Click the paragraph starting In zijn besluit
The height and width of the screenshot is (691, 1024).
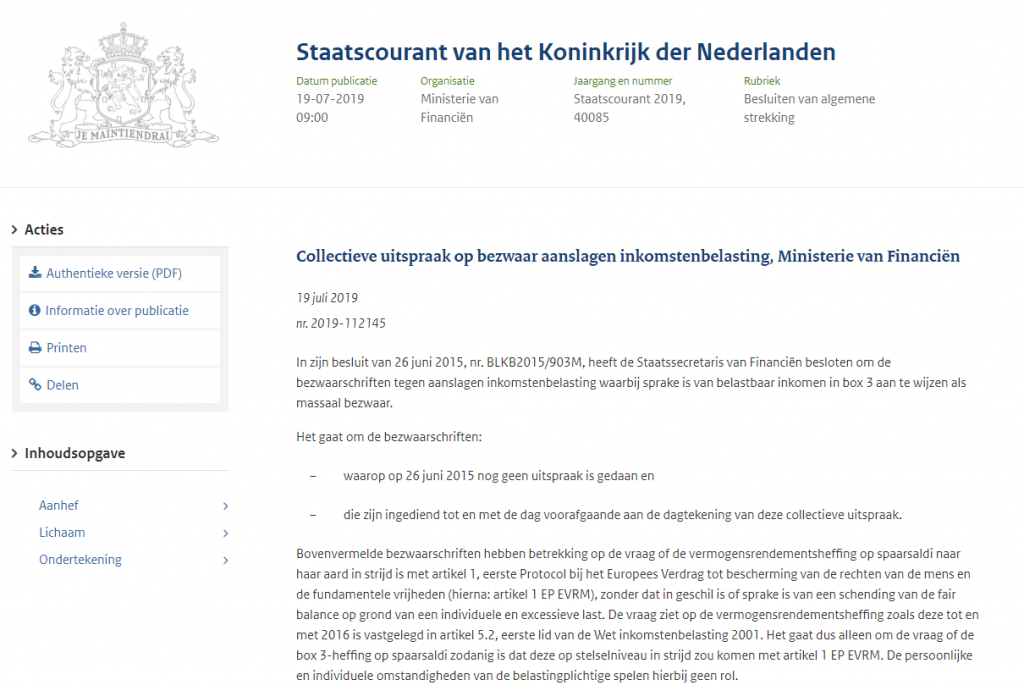pyautogui.click(x=631, y=383)
